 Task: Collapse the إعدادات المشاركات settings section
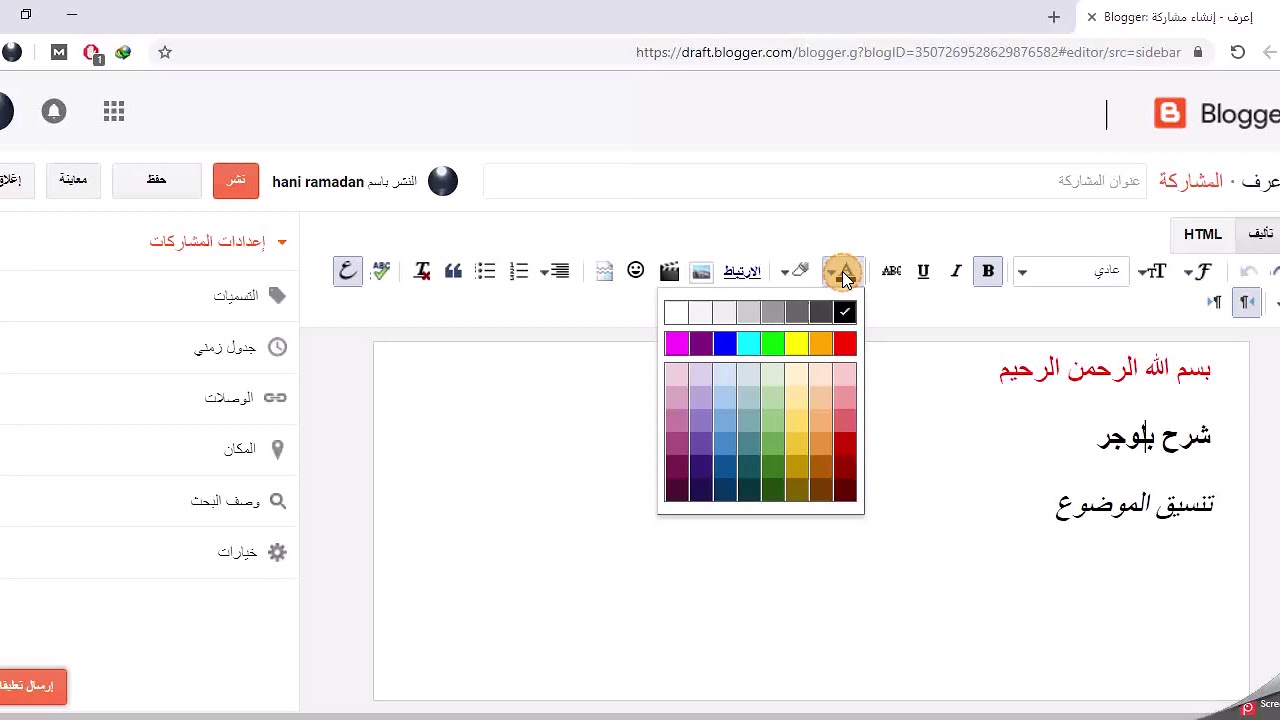point(218,242)
